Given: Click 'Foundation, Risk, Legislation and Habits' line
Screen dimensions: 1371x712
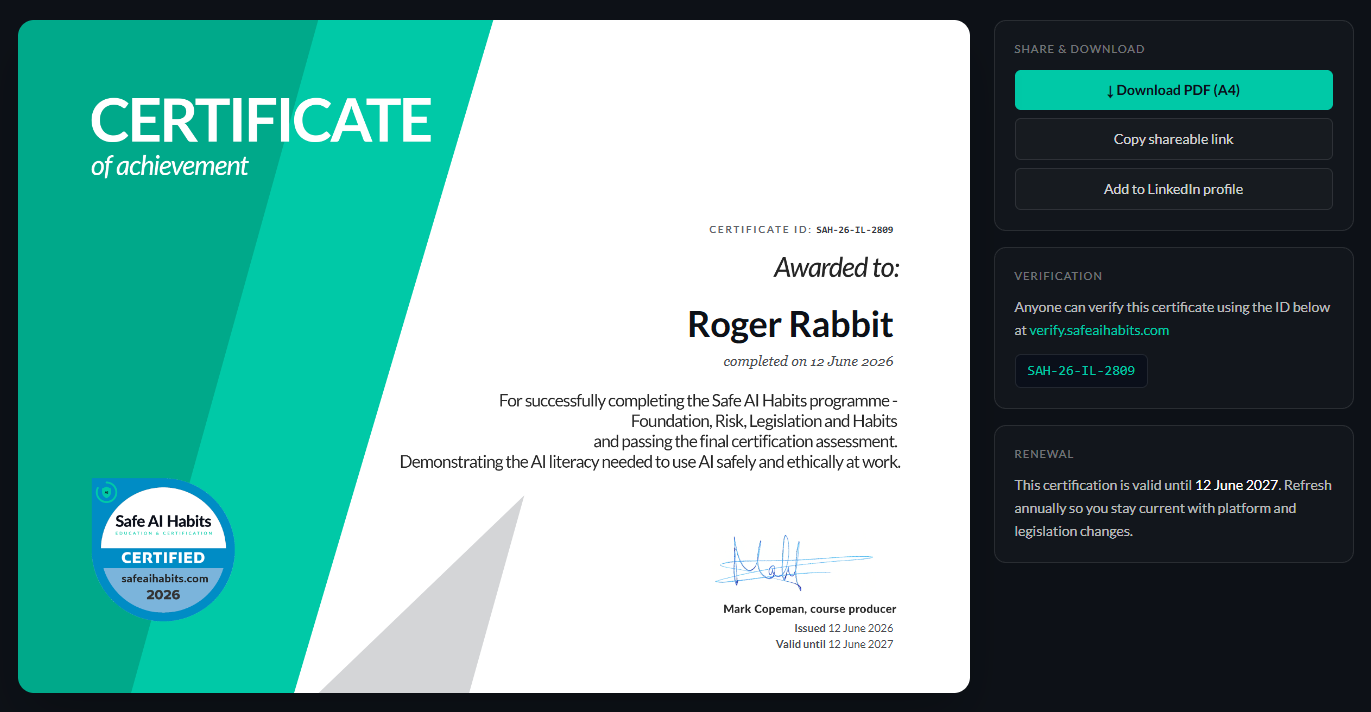Looking at the screenshot, I should pyautogui.click(x=763, y=421).
